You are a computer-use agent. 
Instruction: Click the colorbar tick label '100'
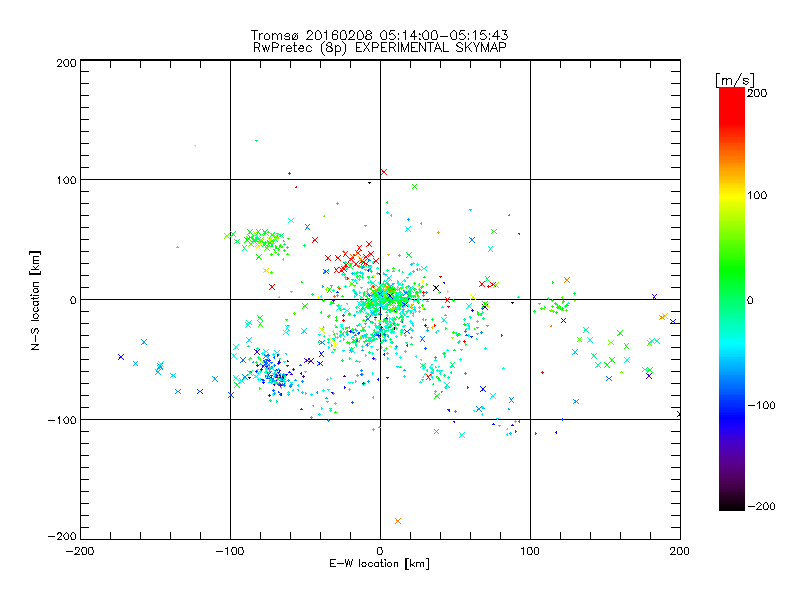click(757, 195)
